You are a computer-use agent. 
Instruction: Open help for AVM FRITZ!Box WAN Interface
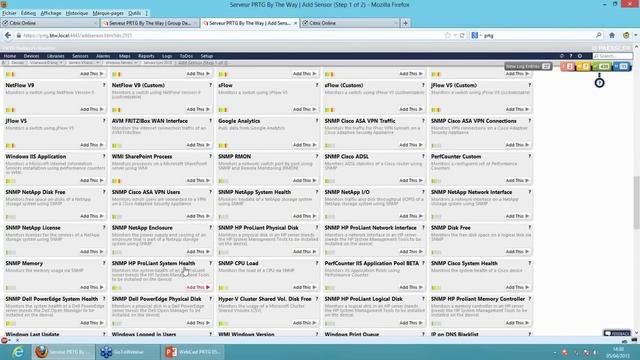click(211, 121)
